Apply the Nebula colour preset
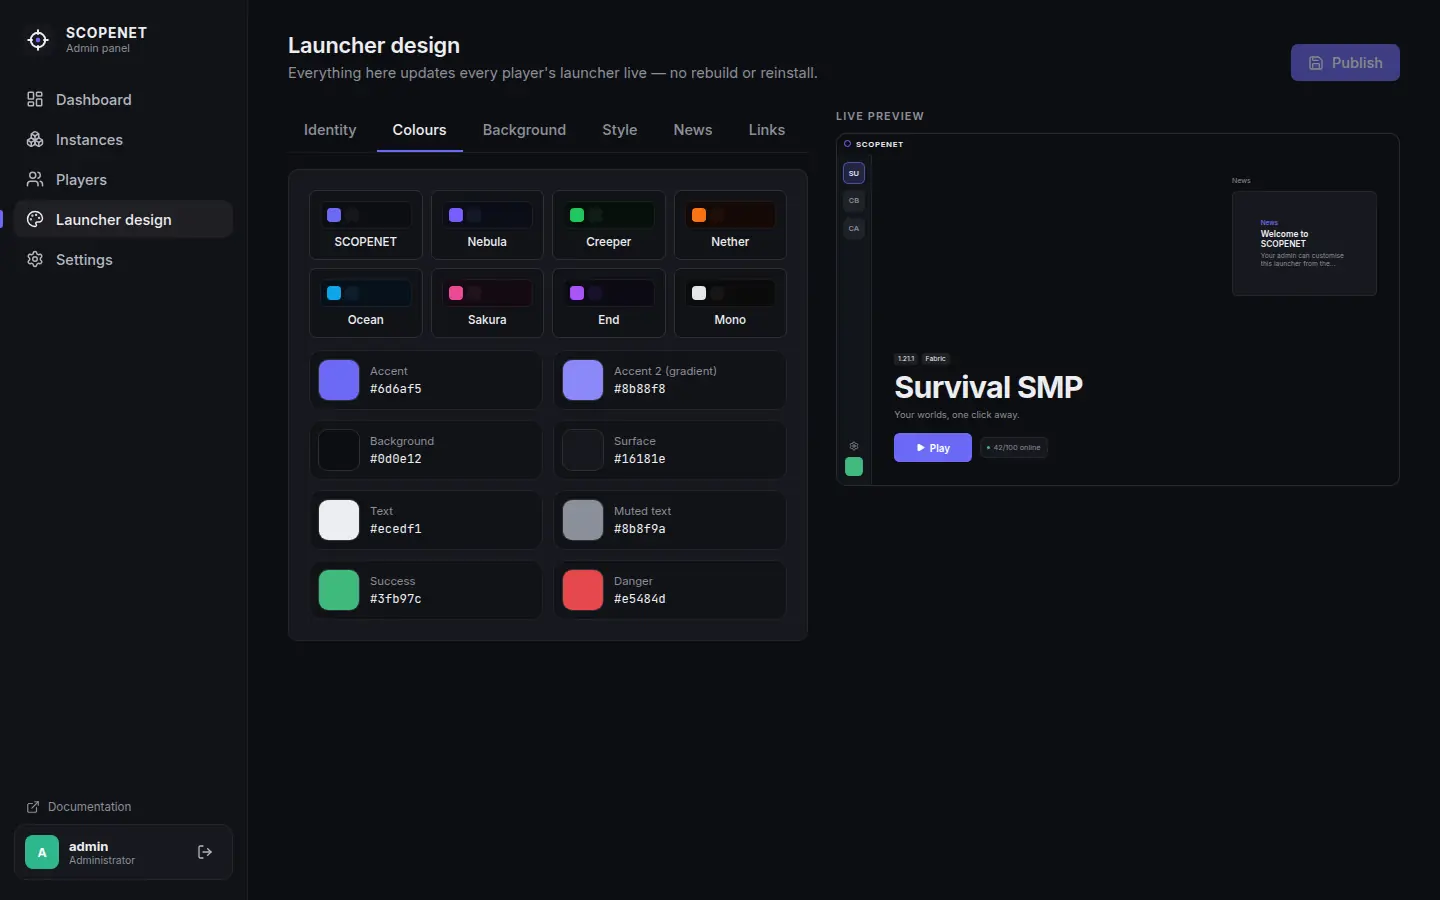The image size is (1440, 900). tap(487, 225)
